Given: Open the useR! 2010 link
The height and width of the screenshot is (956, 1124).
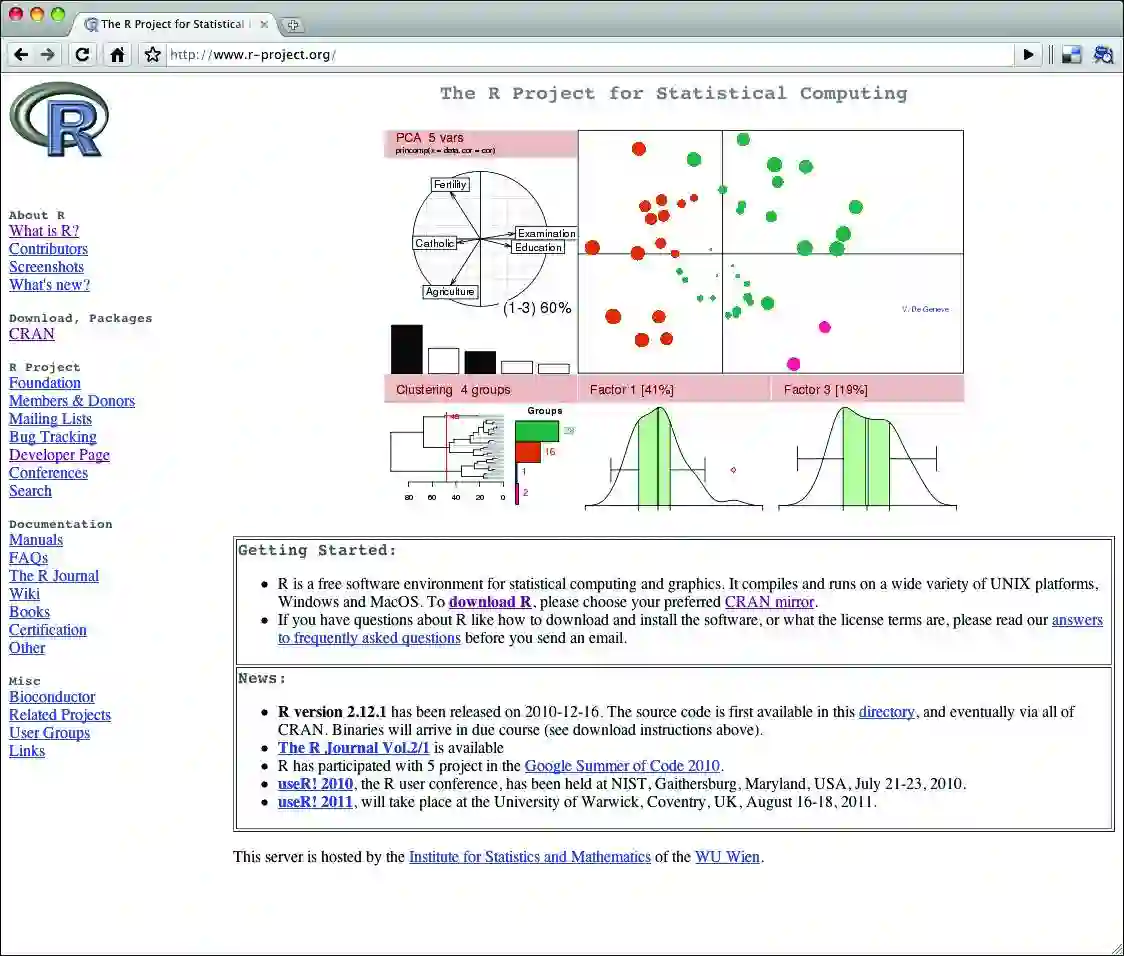Looking at the screenshot, I should 315,783.
